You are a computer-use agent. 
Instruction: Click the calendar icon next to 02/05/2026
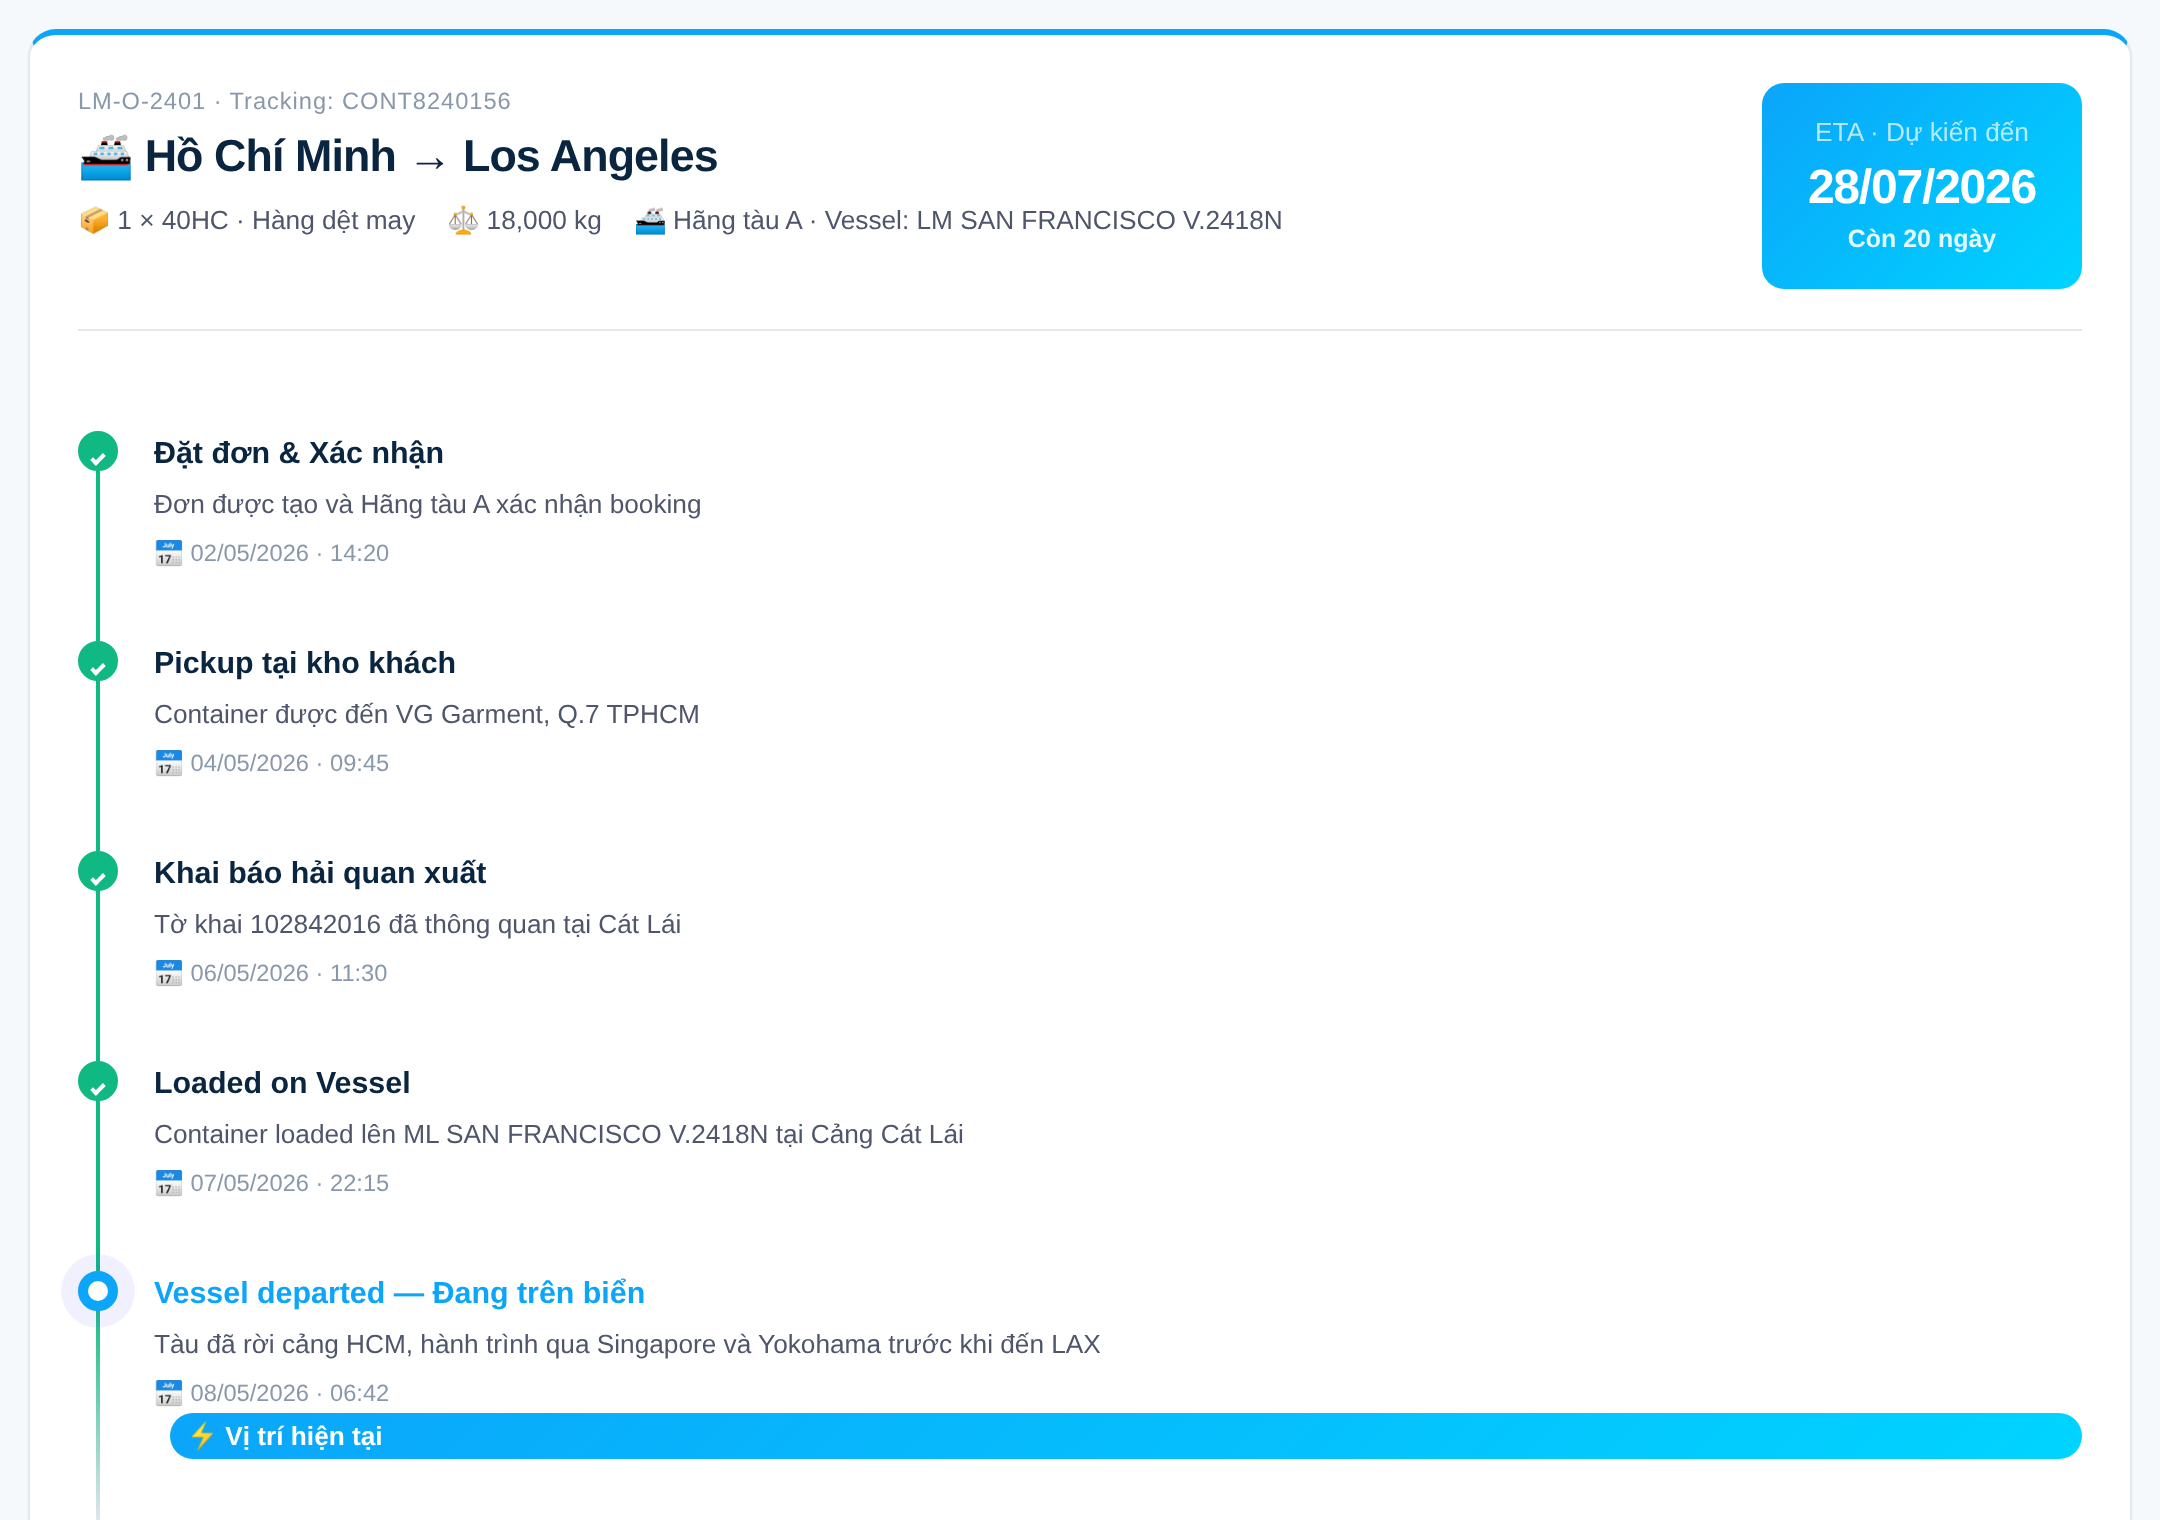coord(168,553)
